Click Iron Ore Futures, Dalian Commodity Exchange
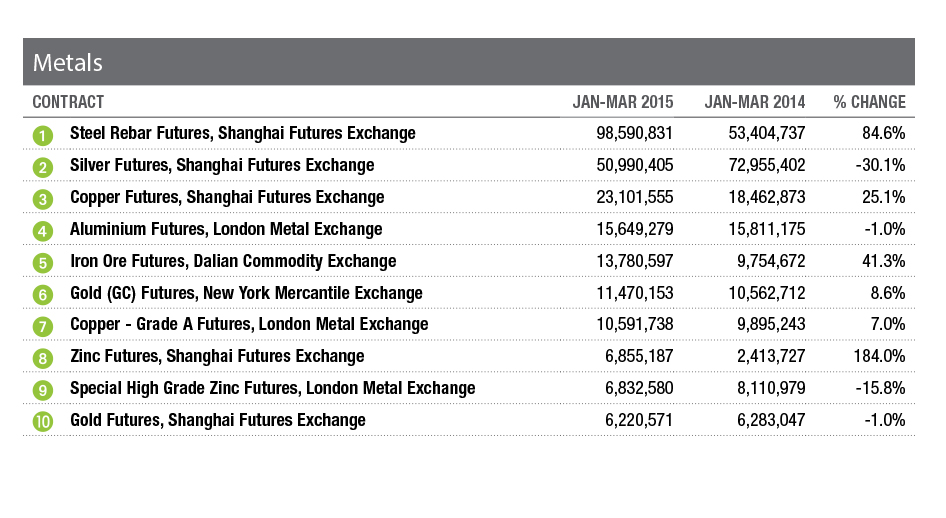Viewport: 946px width, 518px height. 233,261
